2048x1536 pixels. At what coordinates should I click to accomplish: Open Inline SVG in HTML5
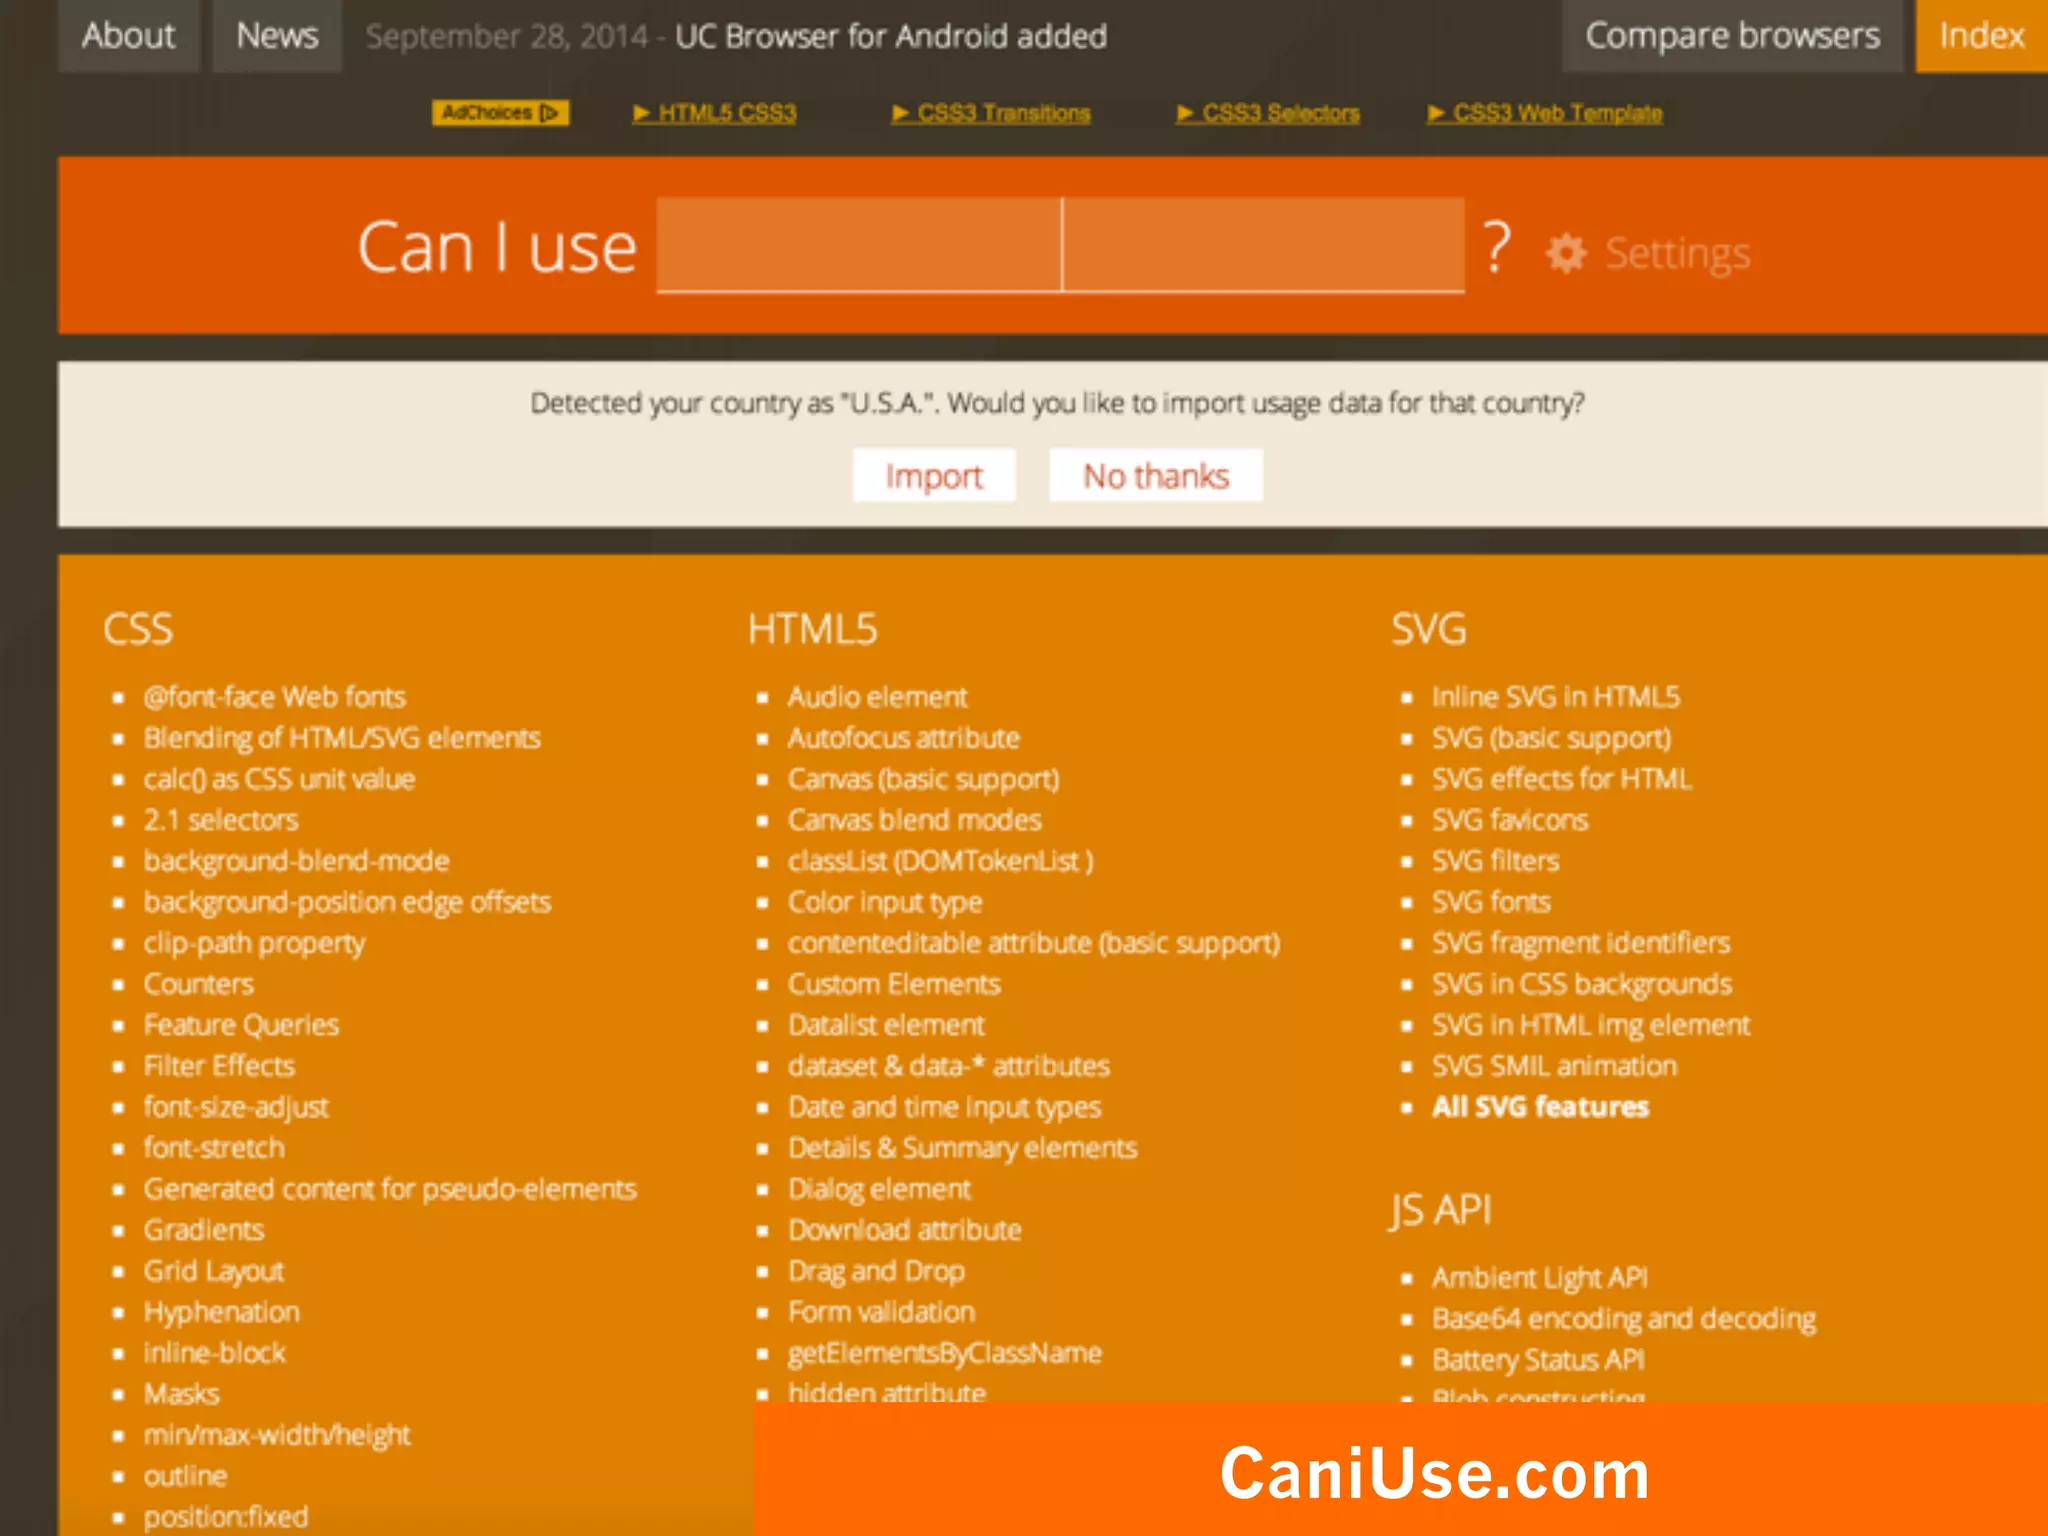(1555, 697)
